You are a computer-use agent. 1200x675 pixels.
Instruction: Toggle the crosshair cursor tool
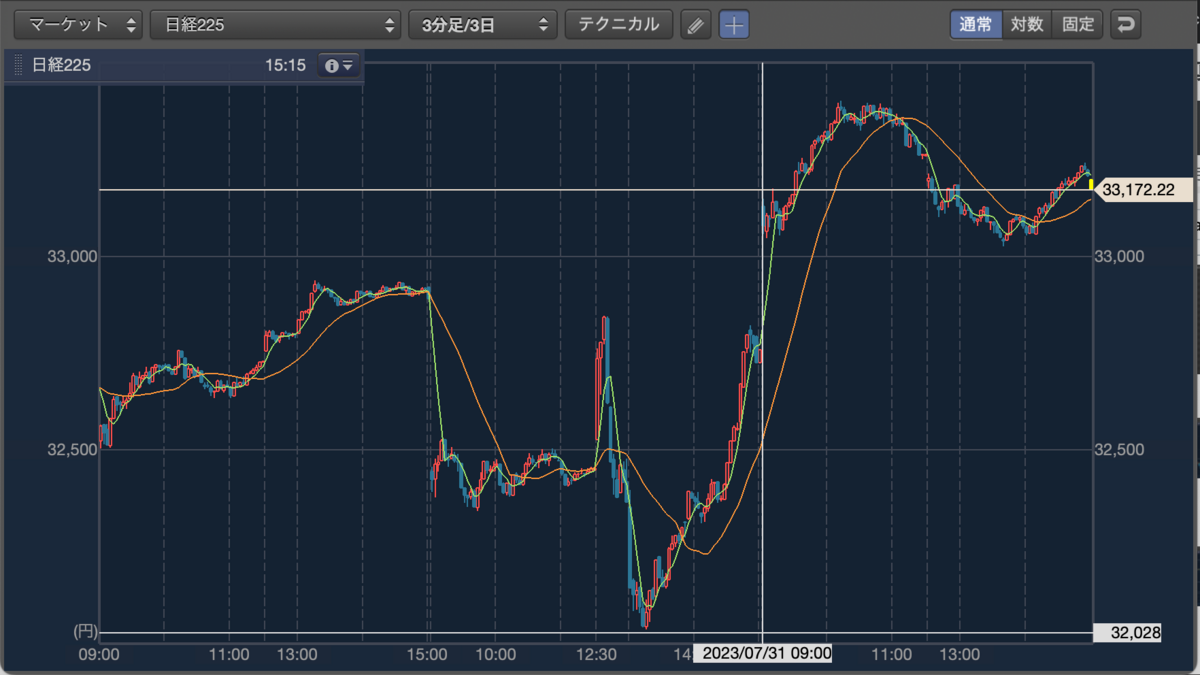(x=734, y=25)
